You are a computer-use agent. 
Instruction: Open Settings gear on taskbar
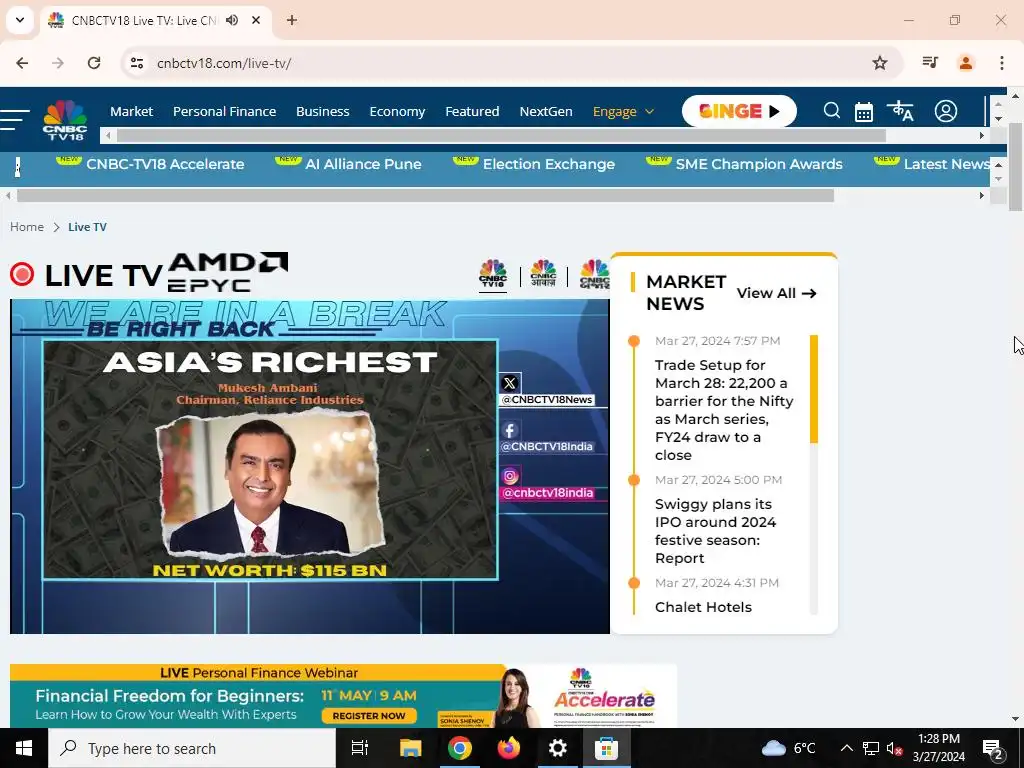click(x=558, y=748)
